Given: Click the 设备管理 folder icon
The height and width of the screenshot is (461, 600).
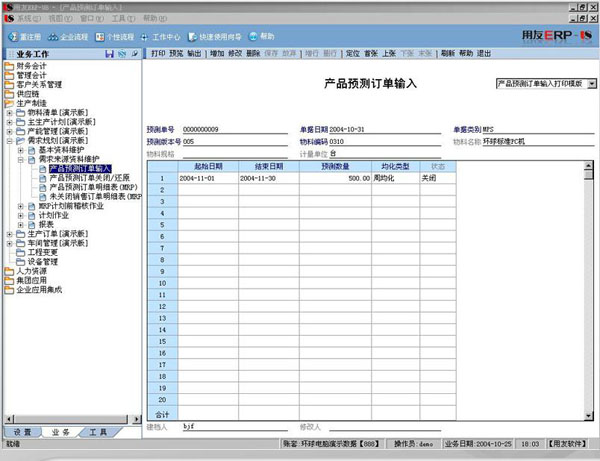Looking at the screenshot, I should tap(21, 262).
